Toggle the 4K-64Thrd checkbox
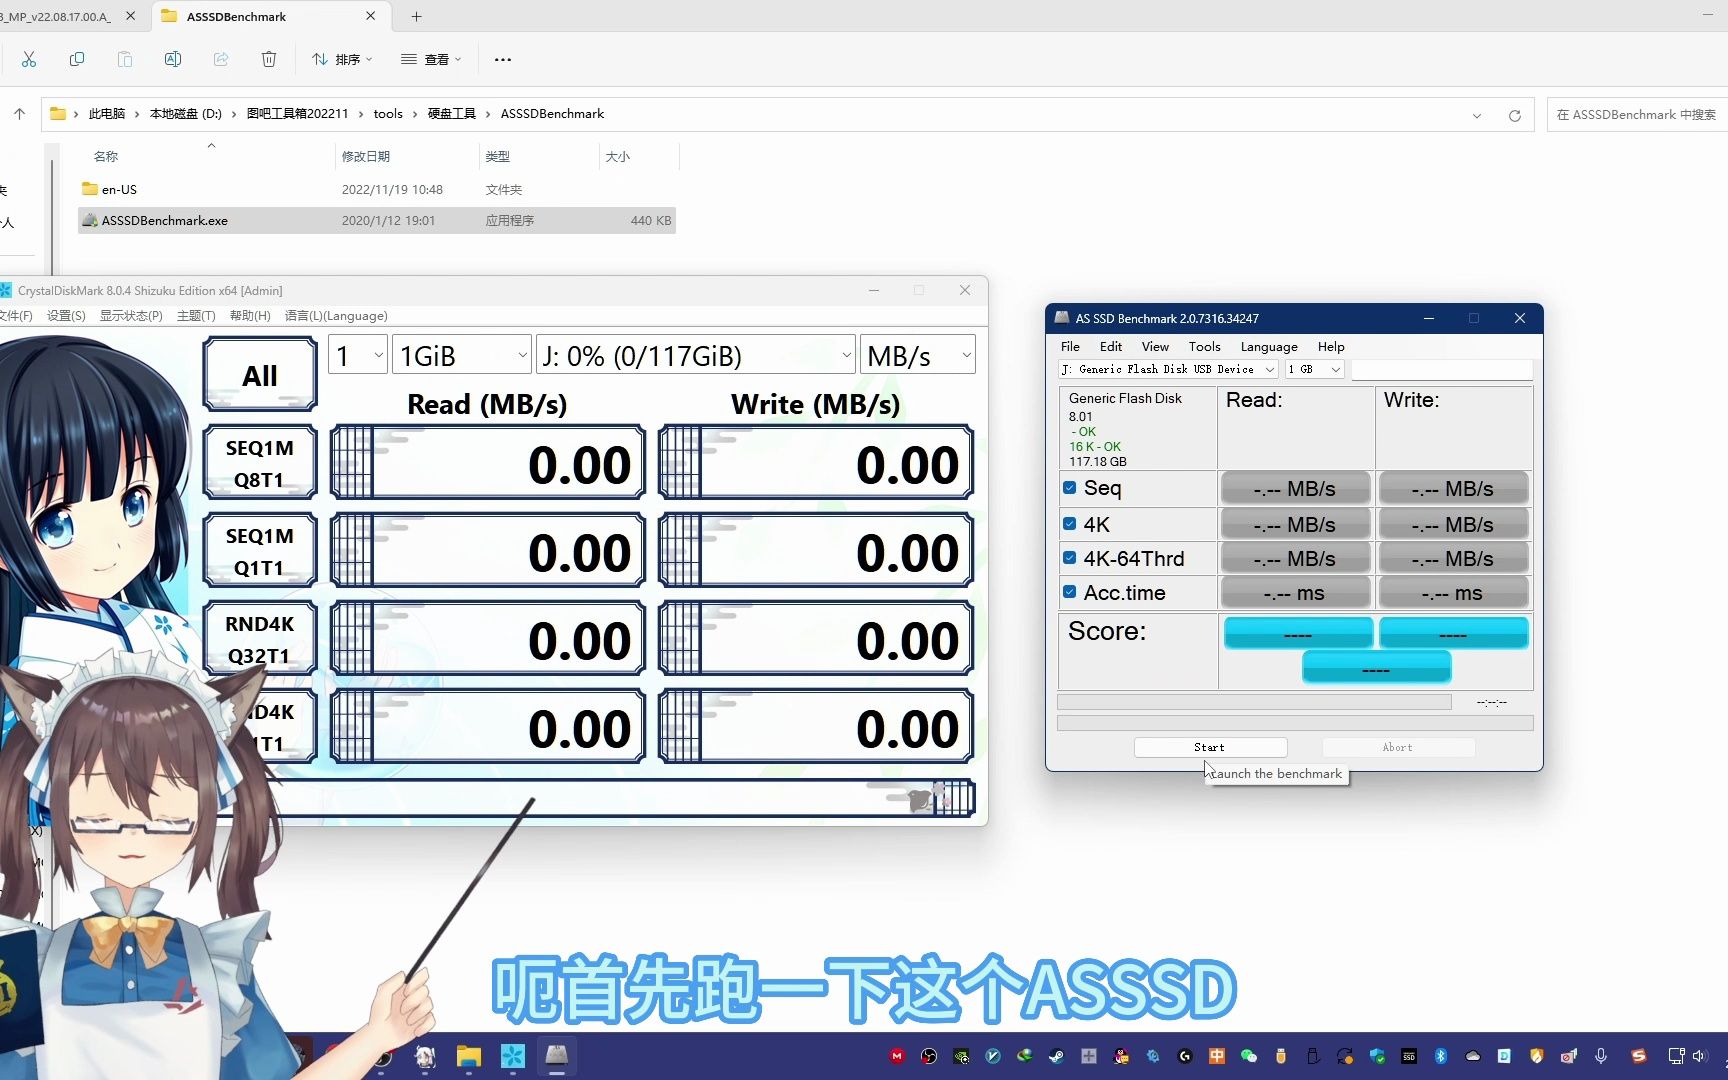Viewport: 1728px width, 1080px height. coord(1070,558)
